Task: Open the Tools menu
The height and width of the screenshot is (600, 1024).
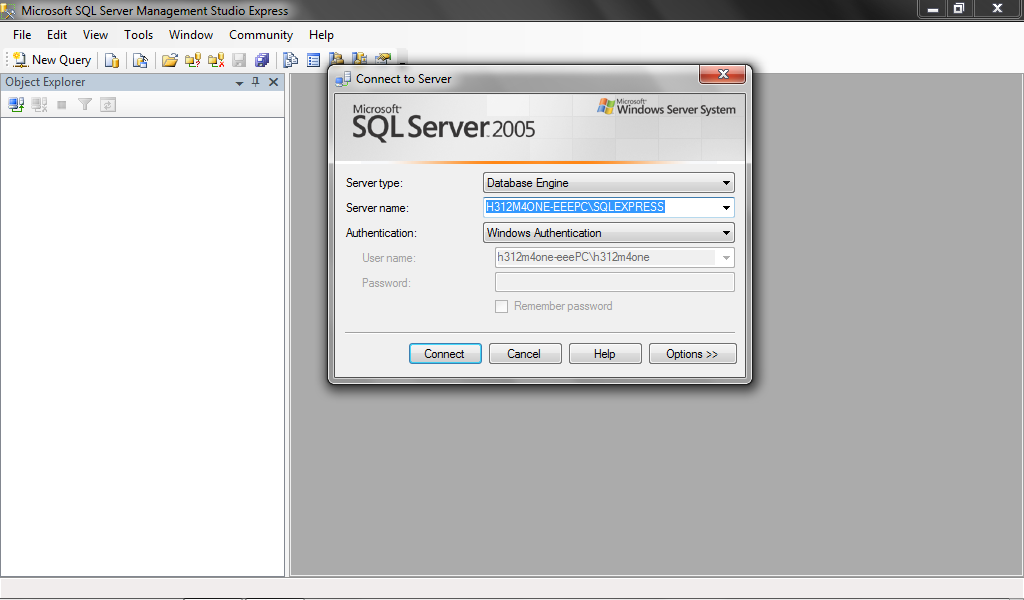Action: (x=138, y=35)
